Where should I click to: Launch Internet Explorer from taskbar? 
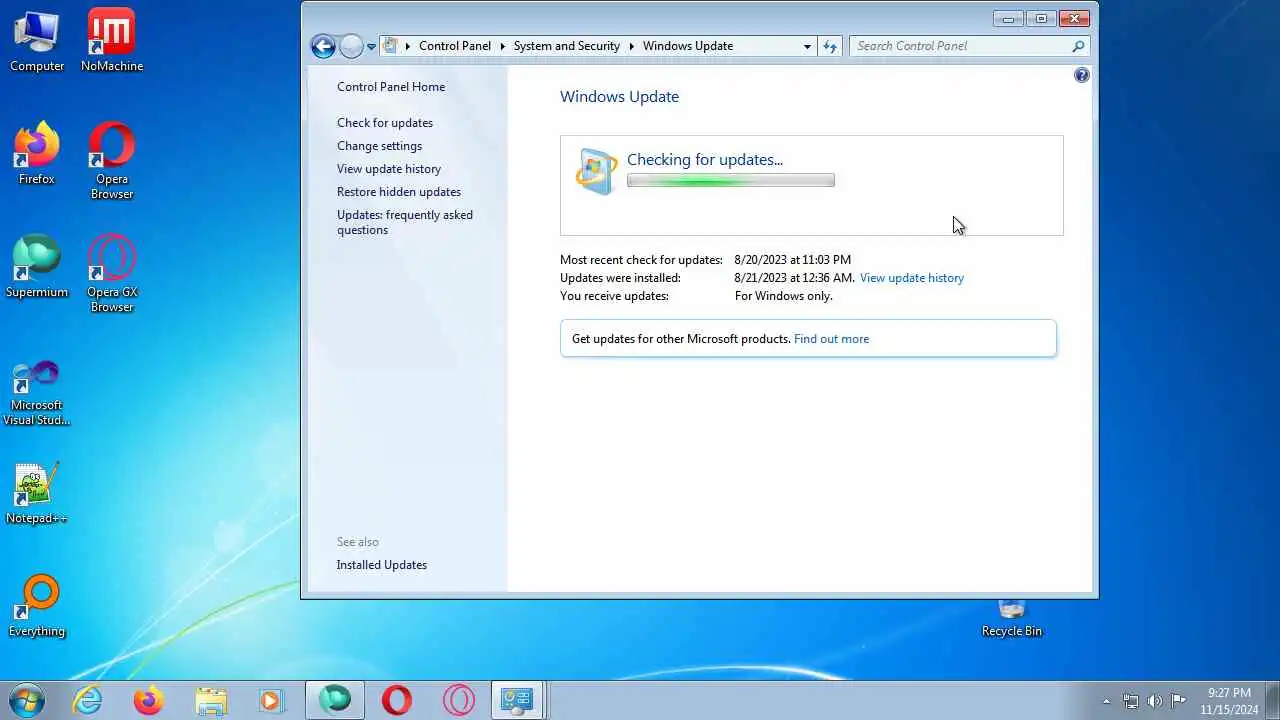coord(88,700)
